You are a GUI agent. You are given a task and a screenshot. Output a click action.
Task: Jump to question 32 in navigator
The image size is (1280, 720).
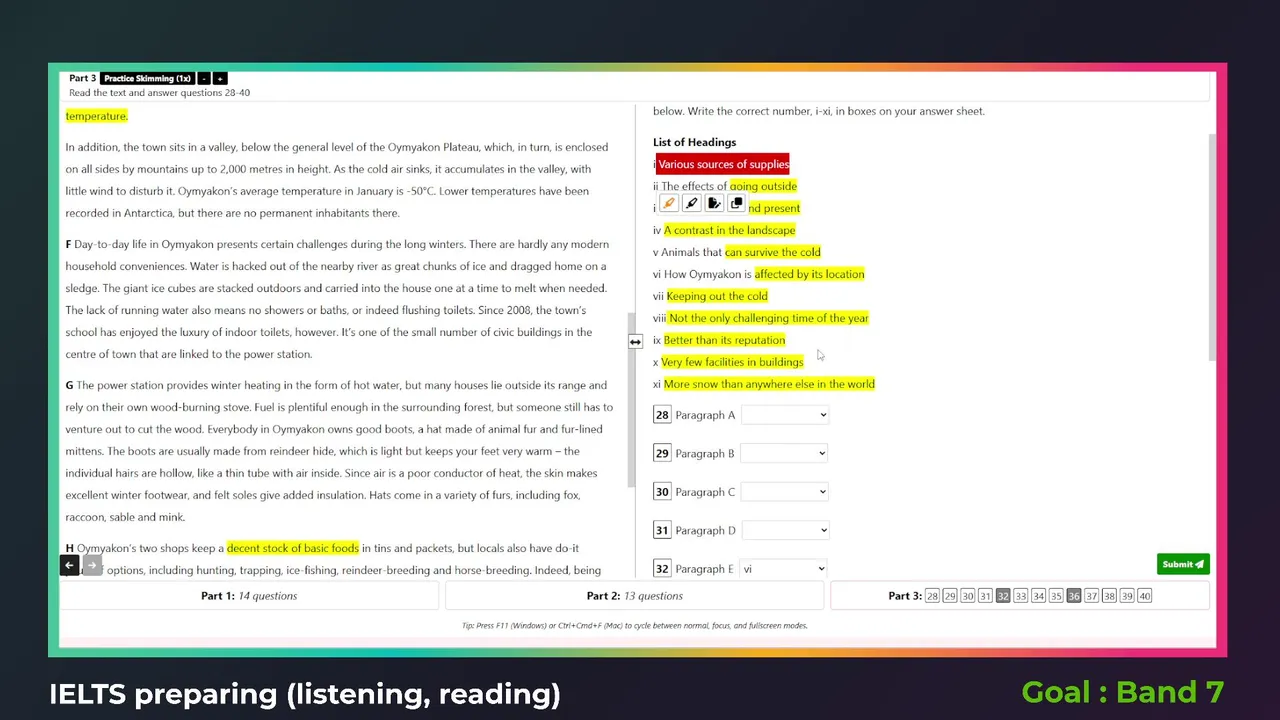point(1003,596)
